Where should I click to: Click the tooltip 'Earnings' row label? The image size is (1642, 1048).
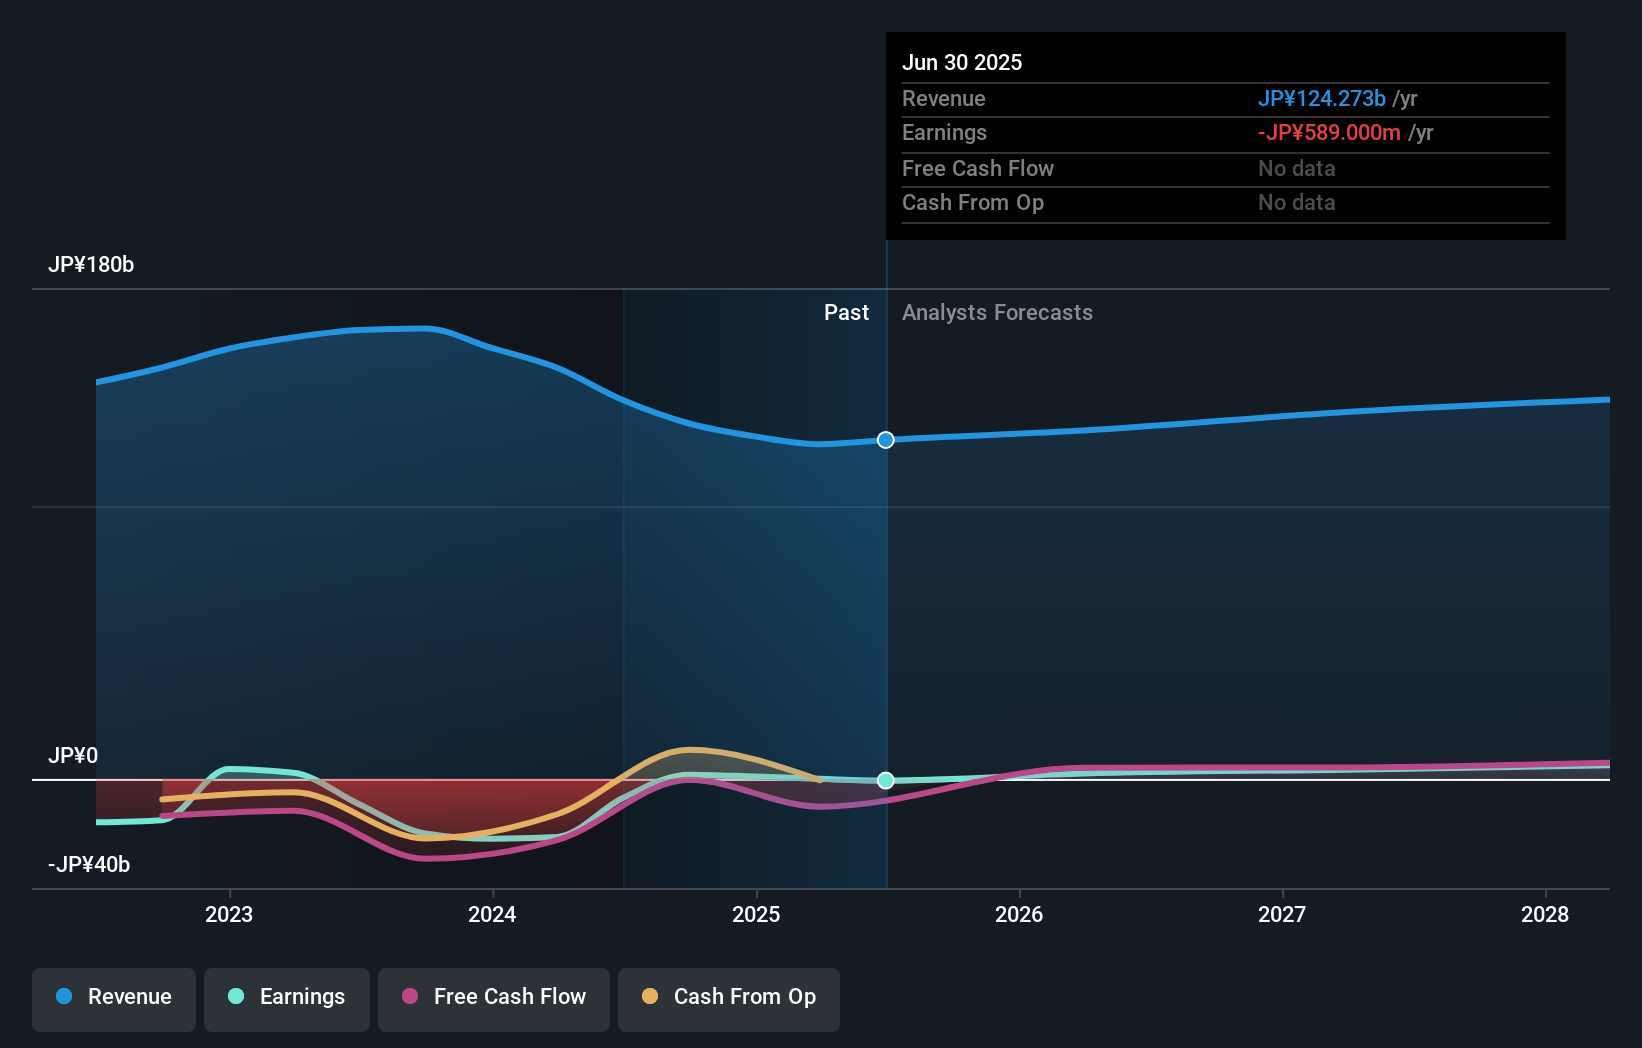(944, 133)
